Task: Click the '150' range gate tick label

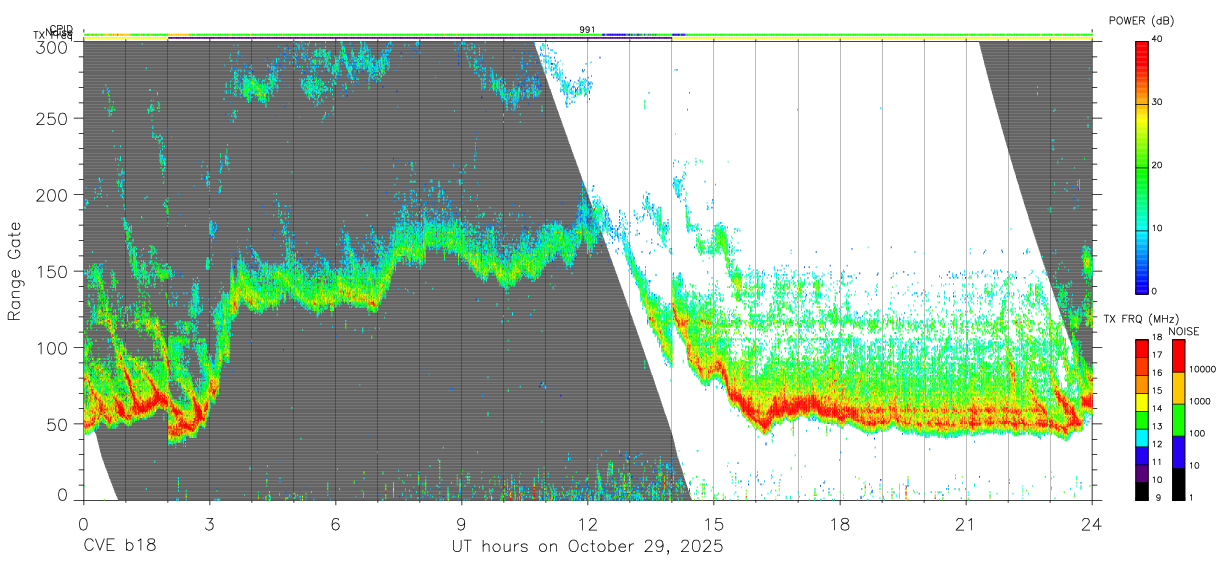Action: point(53,271)
